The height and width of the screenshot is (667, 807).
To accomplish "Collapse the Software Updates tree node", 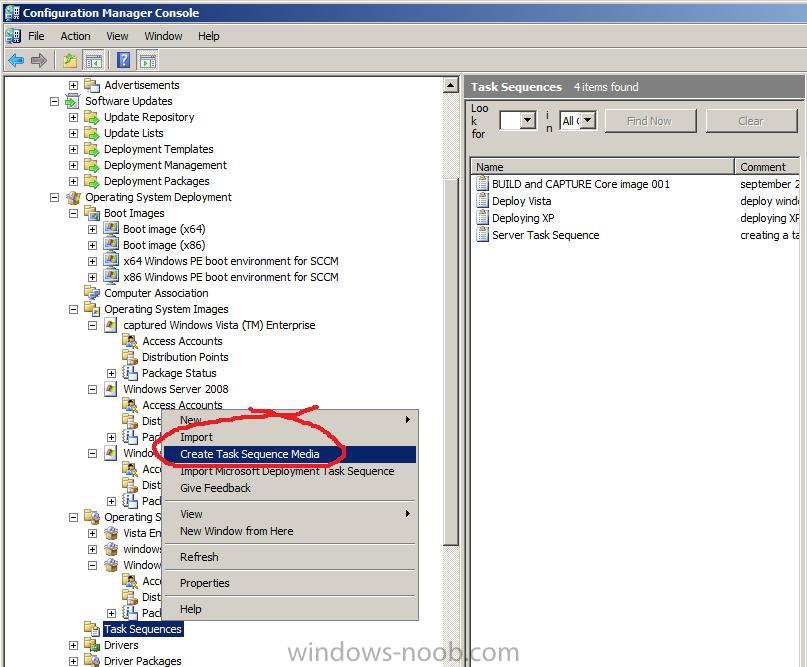I will (55, 101).
